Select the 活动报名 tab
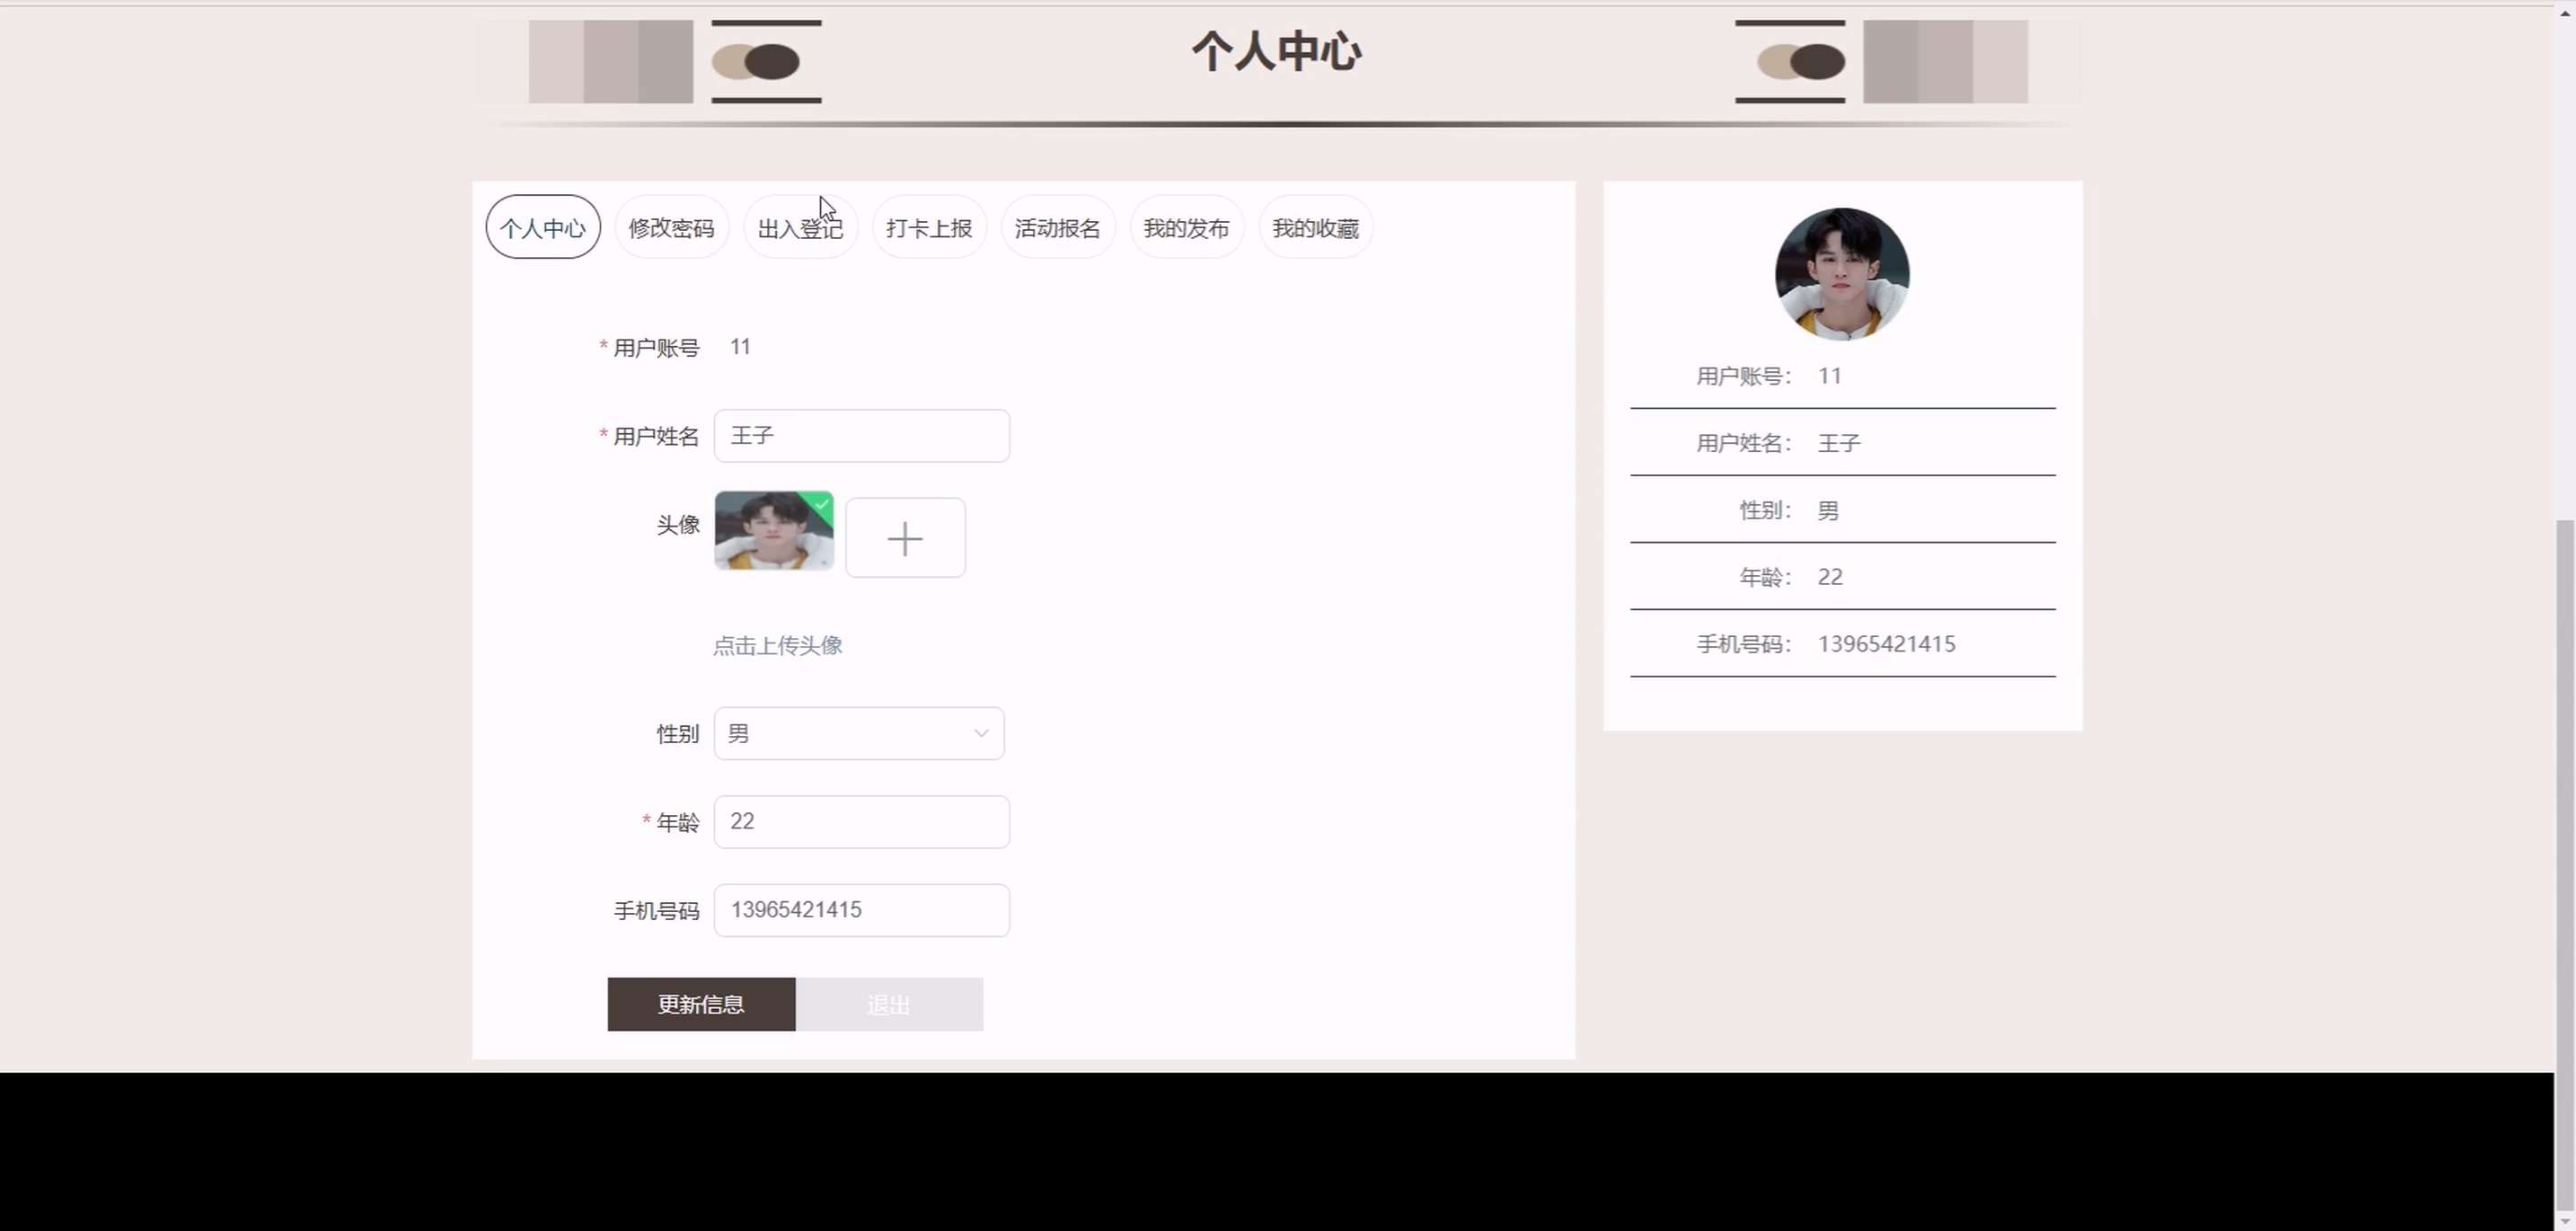The image size is (2576, 1231). click(x=1057, y=228)
